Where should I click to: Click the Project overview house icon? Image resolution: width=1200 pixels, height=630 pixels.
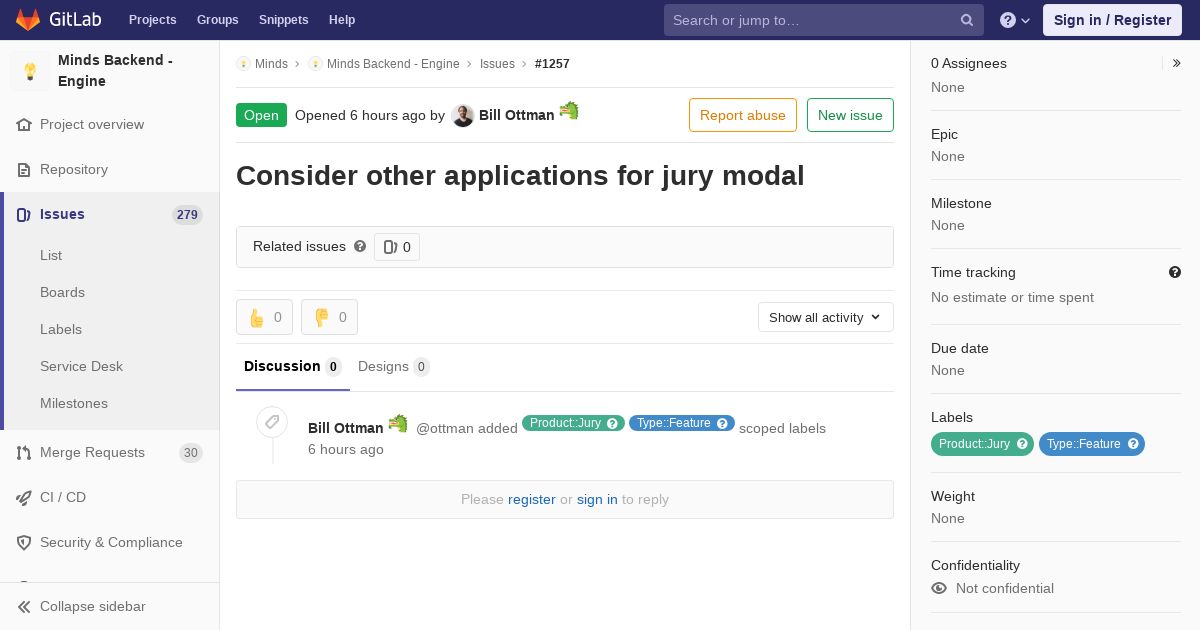pos(24,125)
